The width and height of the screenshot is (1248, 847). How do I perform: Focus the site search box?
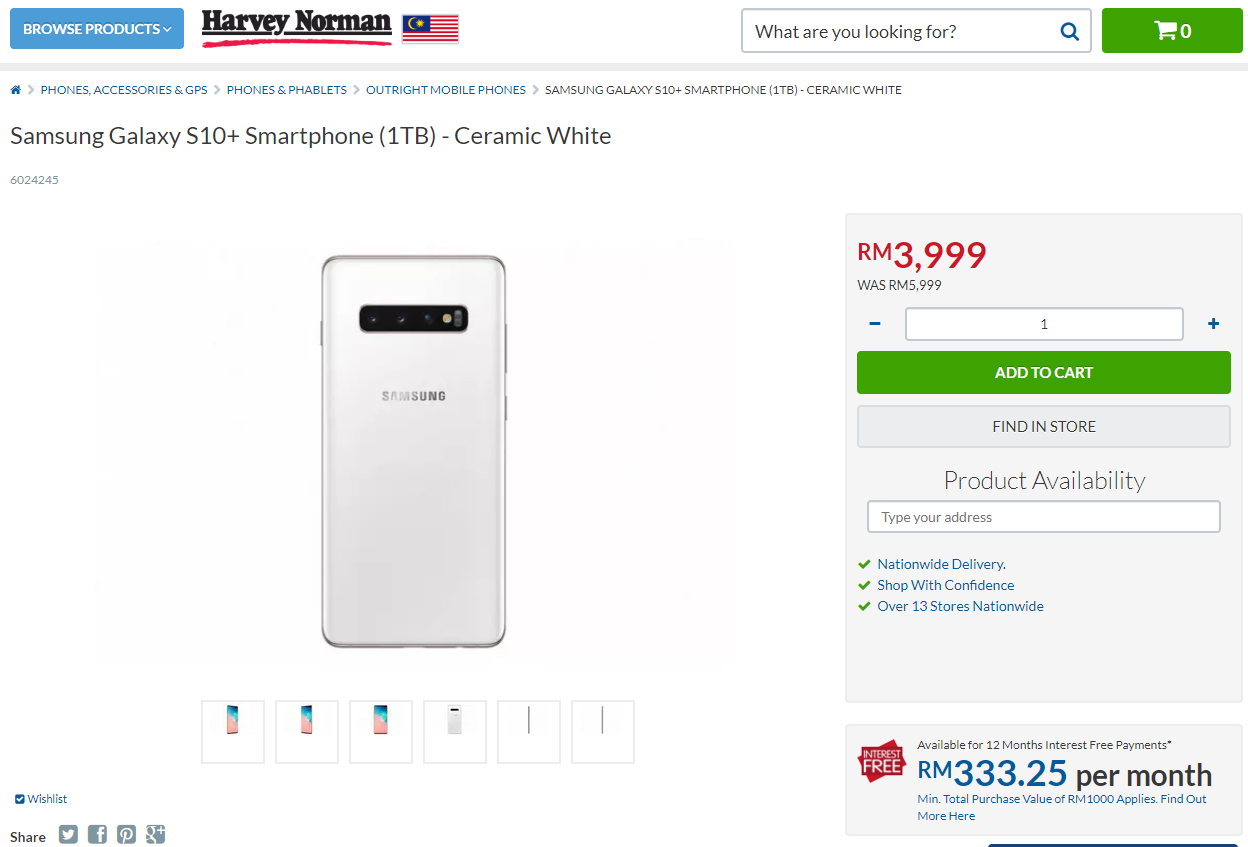pos(900,31)
